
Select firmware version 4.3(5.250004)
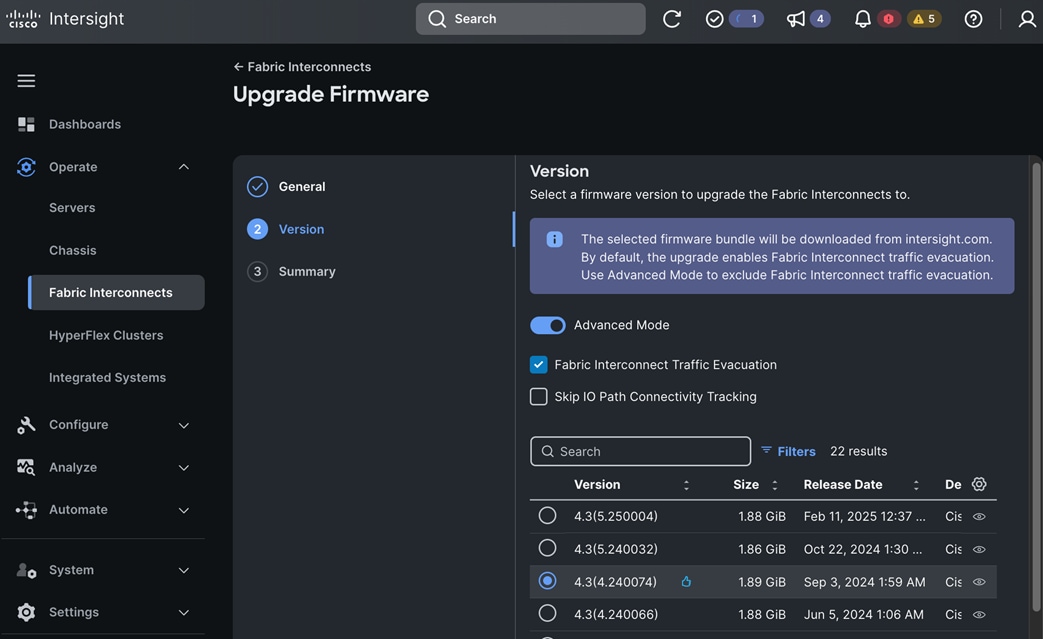coord(547,516)
